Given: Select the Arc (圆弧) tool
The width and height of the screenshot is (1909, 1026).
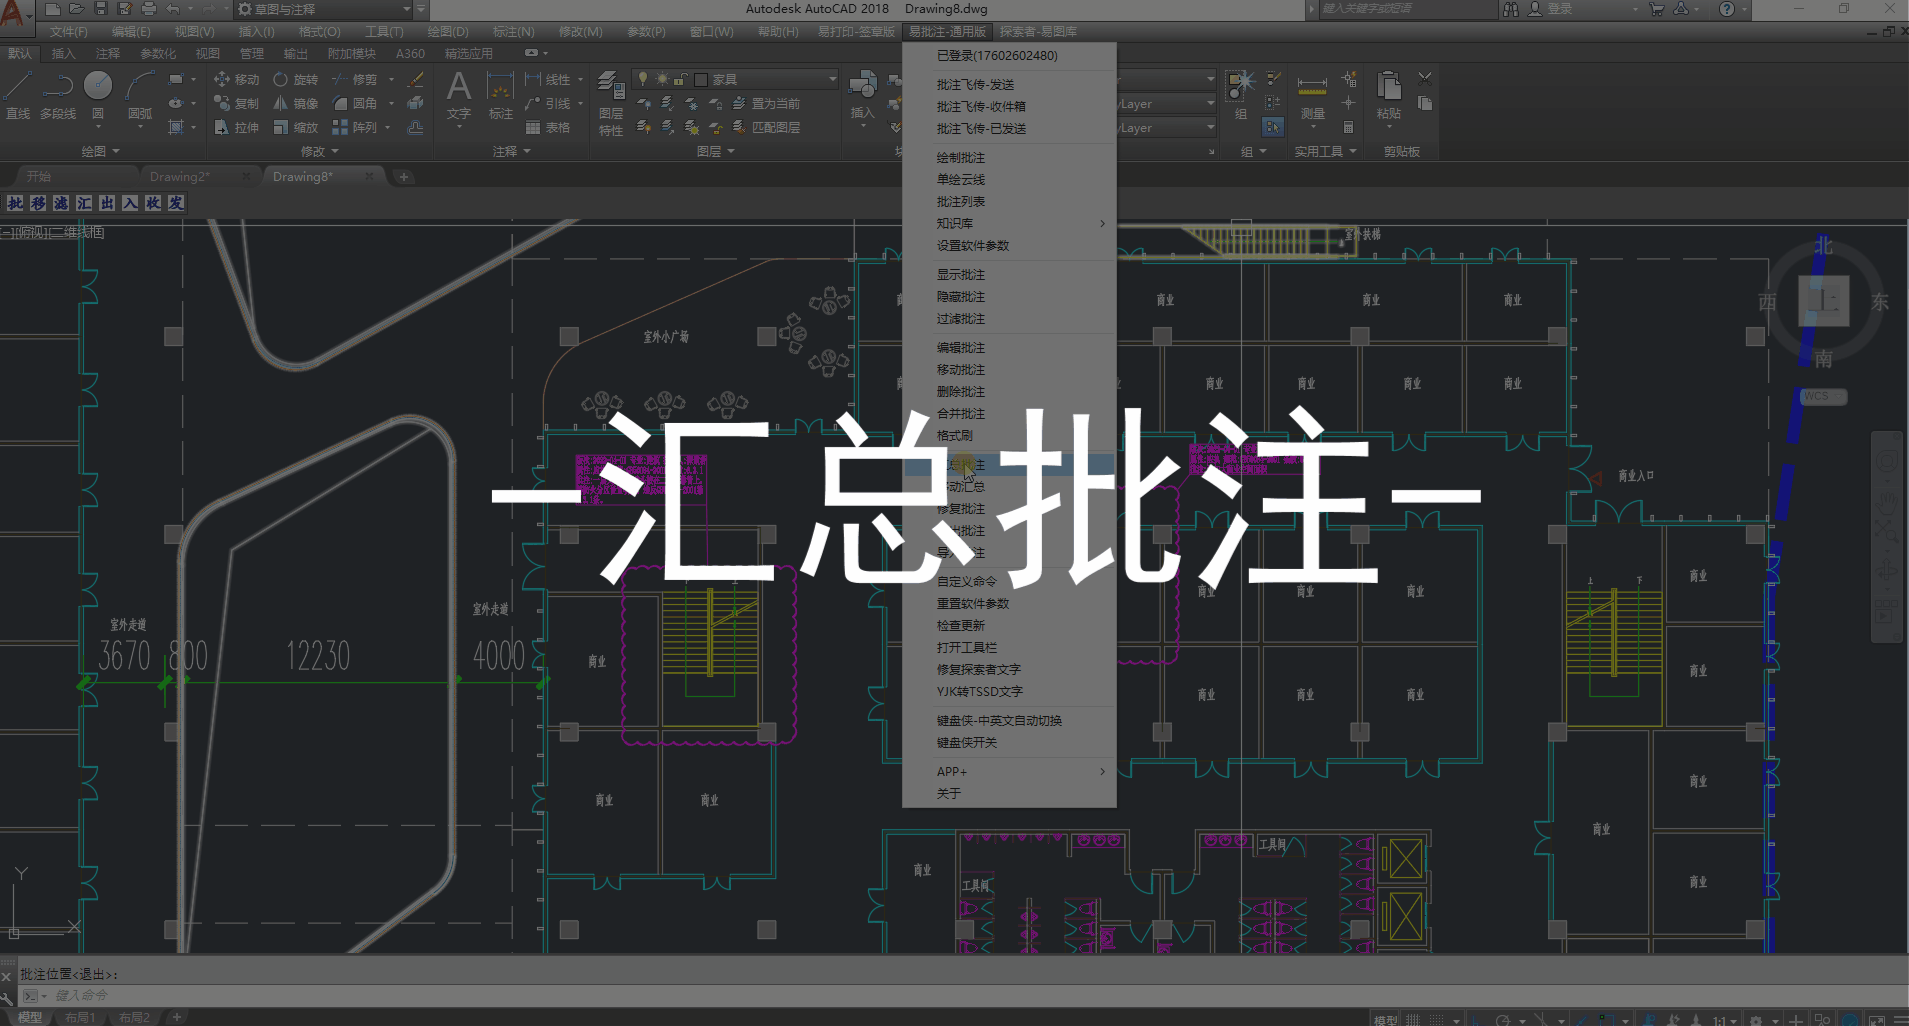Looking at the screenshot, I should click(140, 96).
